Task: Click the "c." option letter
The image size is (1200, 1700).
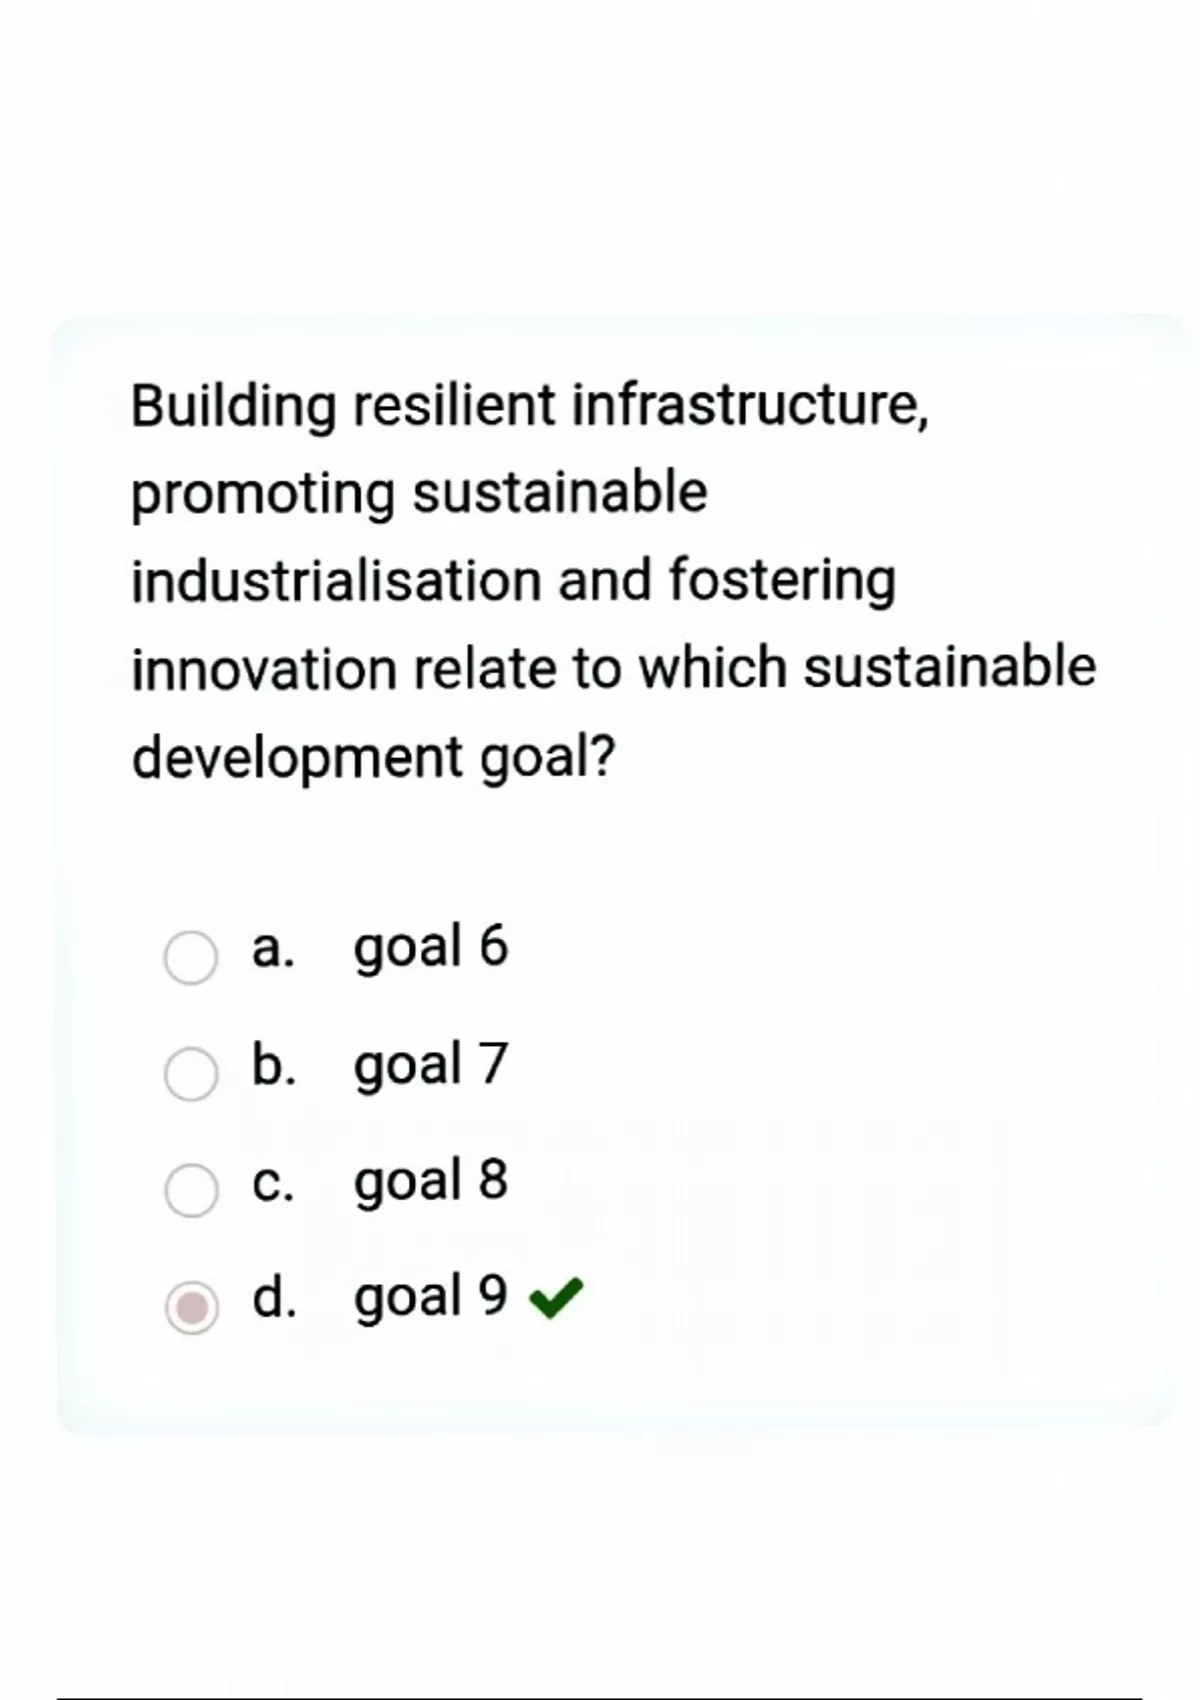Action: pos(273,1182)
